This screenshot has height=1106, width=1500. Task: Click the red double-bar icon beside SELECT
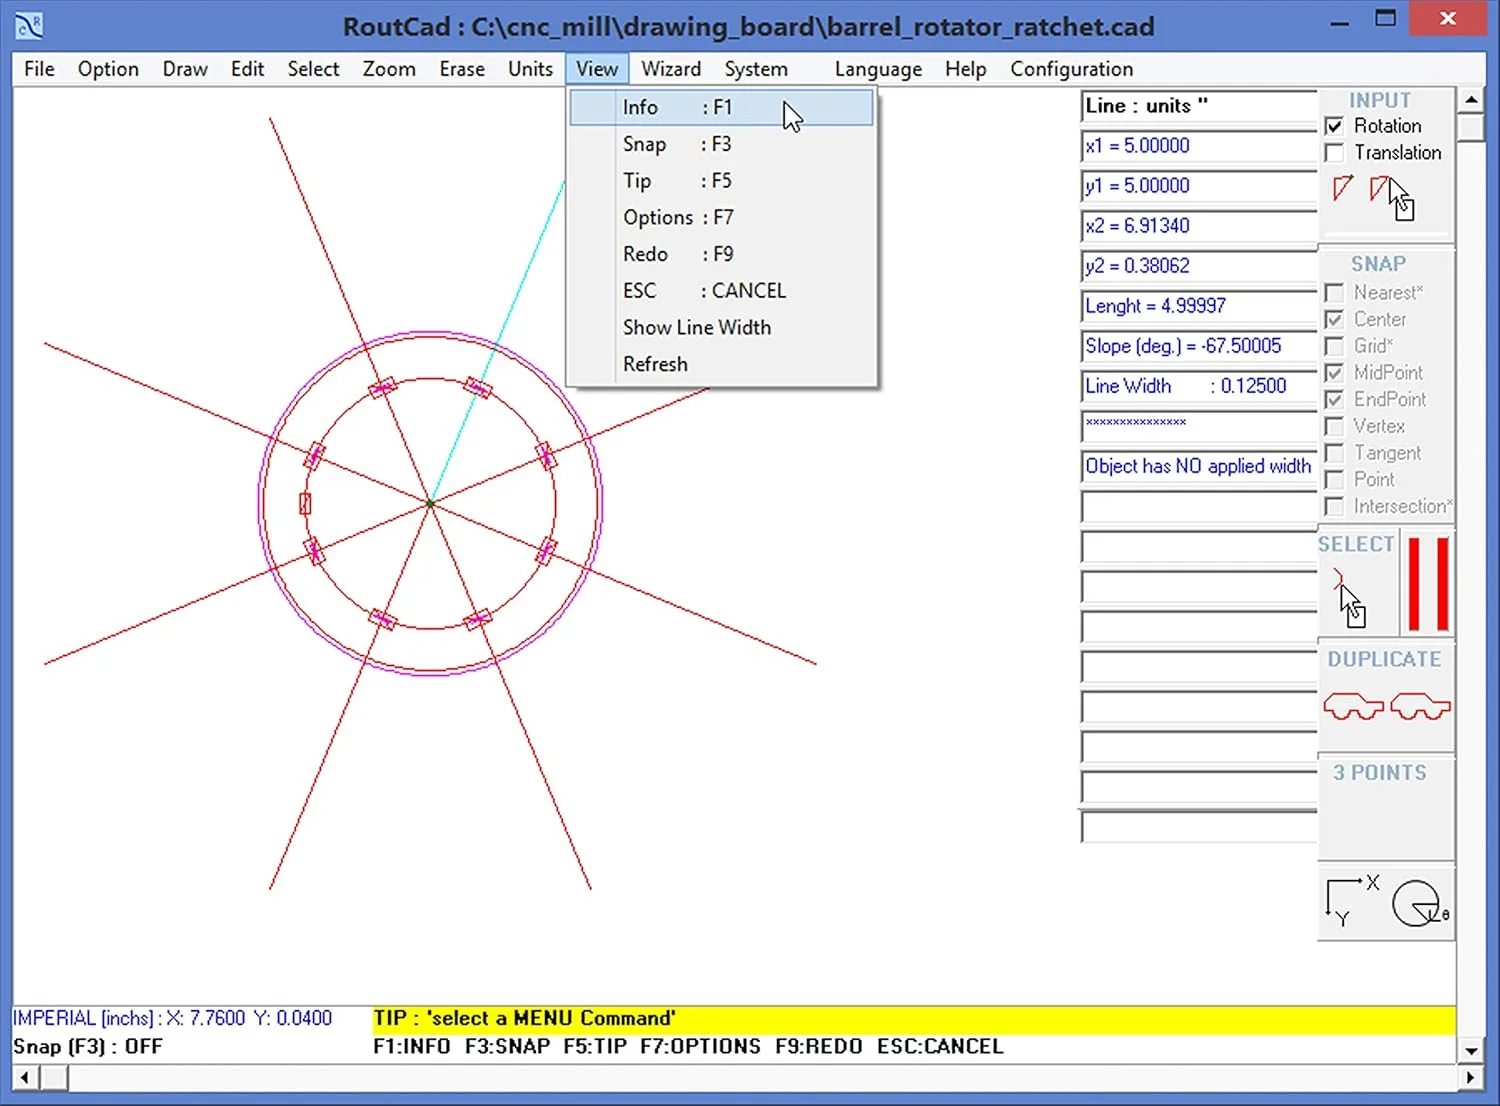click(1426, 585)
